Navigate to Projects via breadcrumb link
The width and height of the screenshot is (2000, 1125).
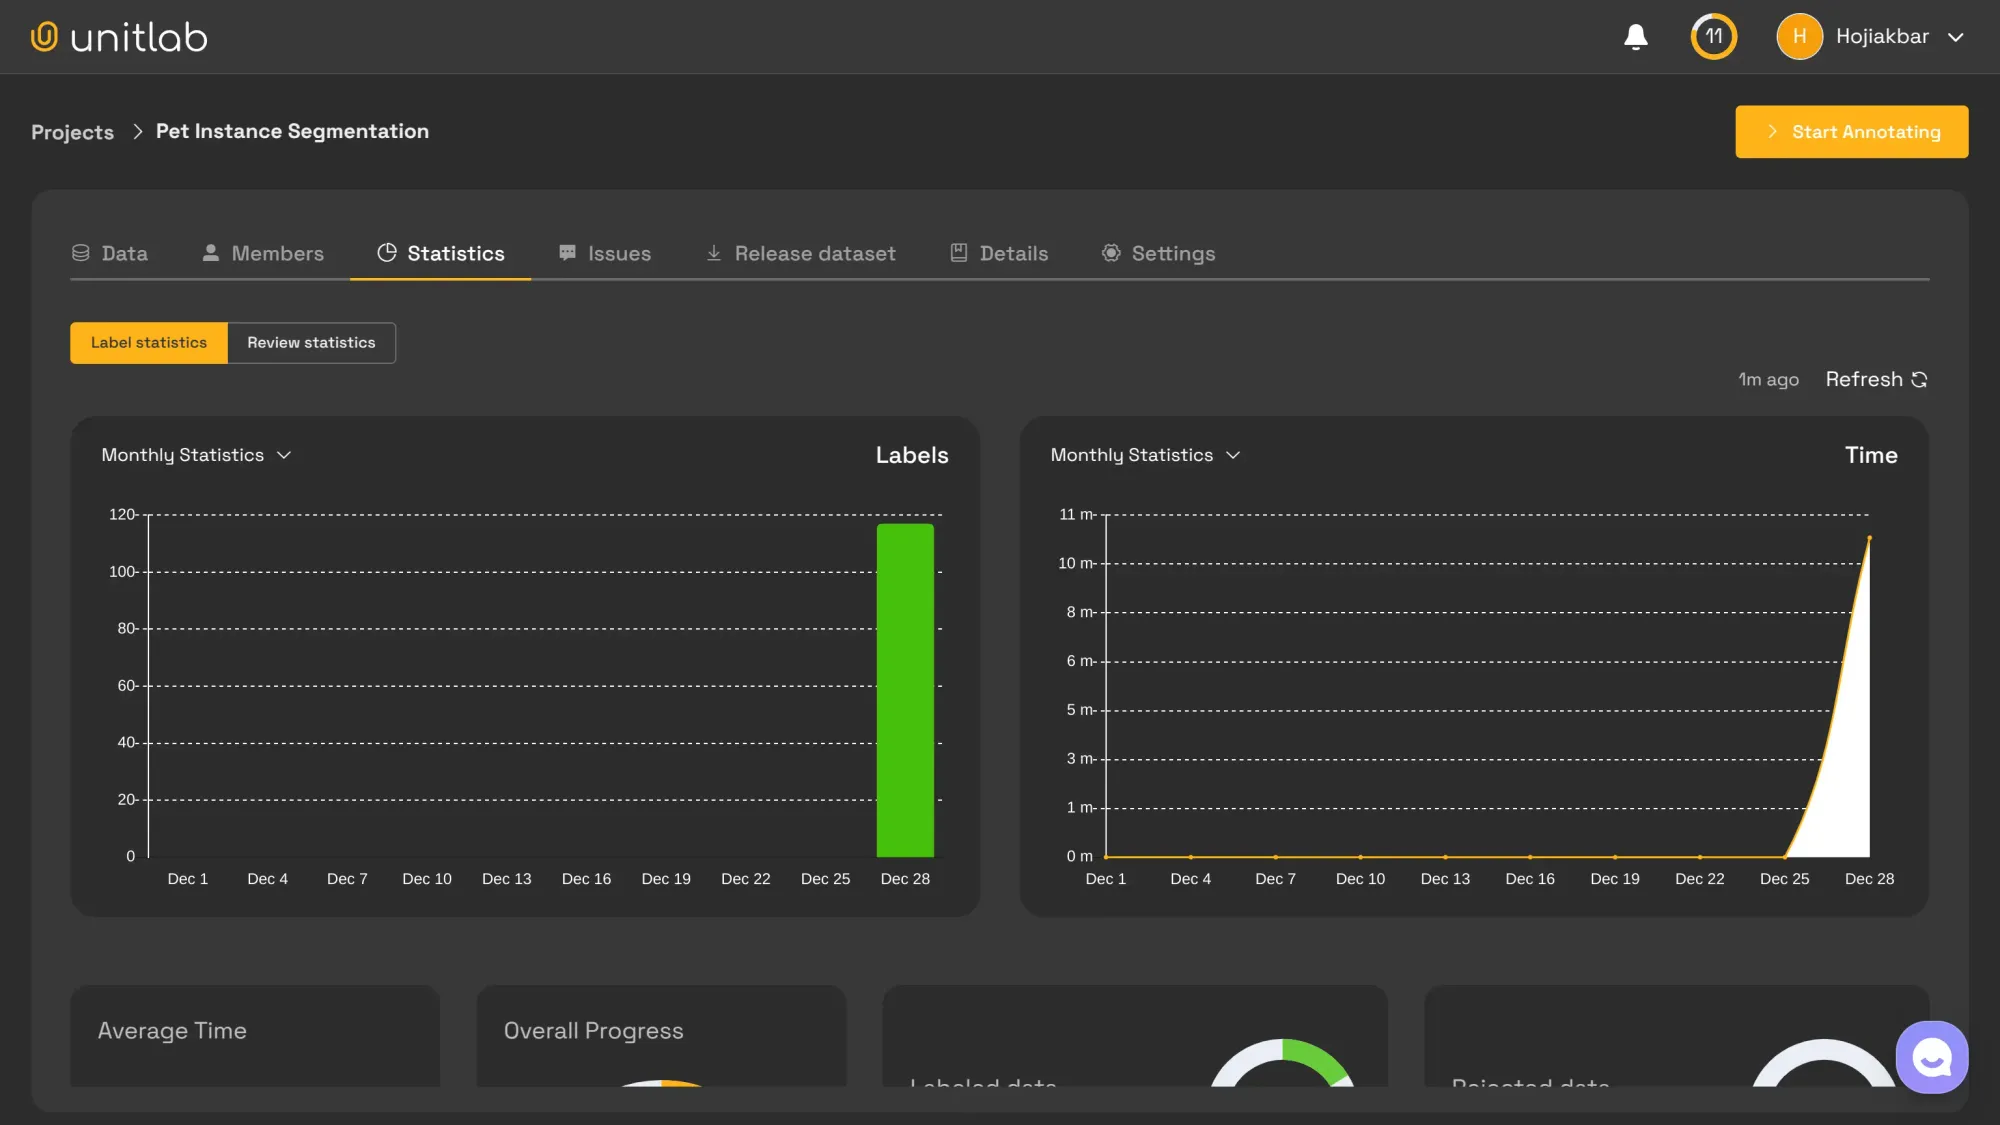click(x=72, y=131)
